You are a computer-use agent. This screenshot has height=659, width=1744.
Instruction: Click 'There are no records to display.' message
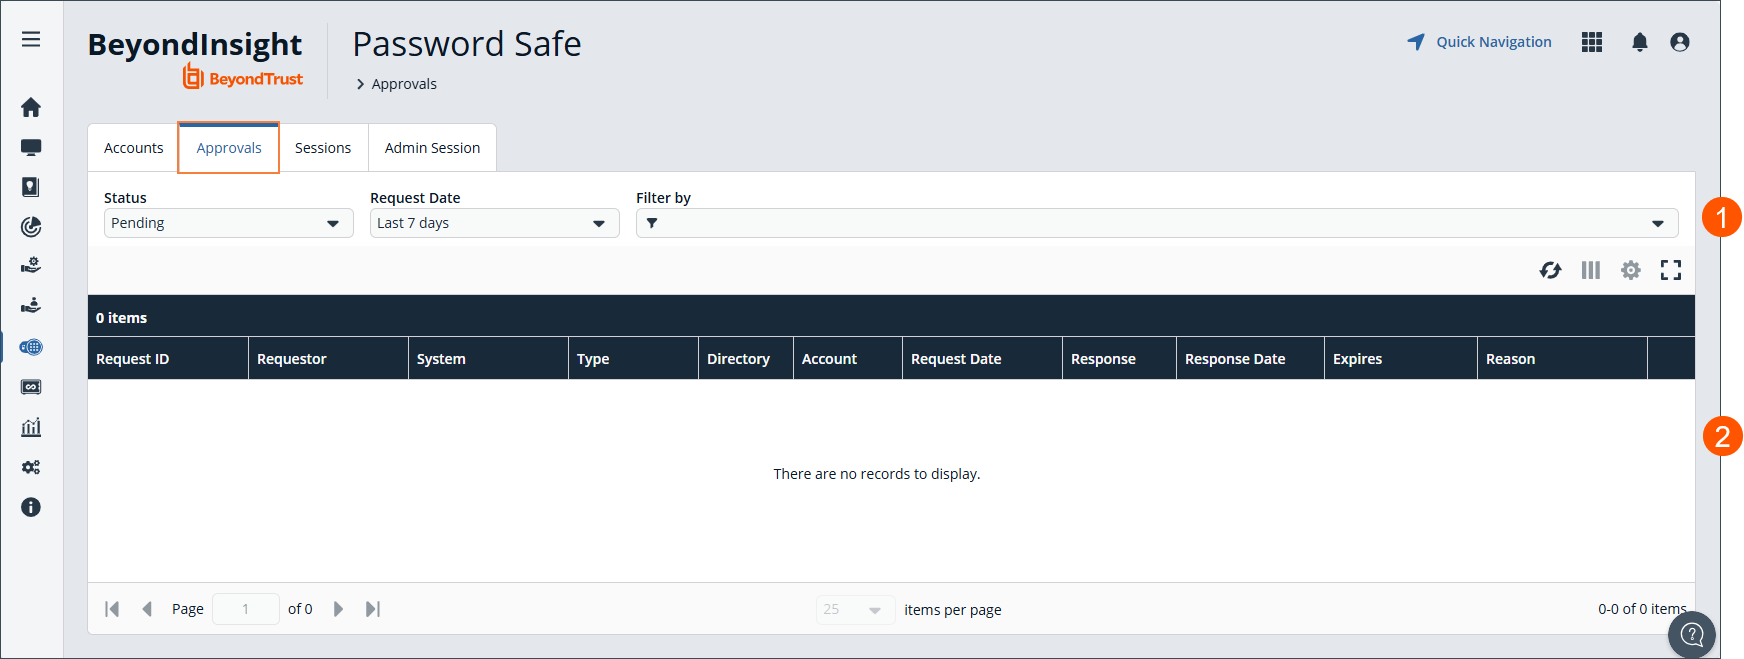pyautogui.click(x=877, y=474)
